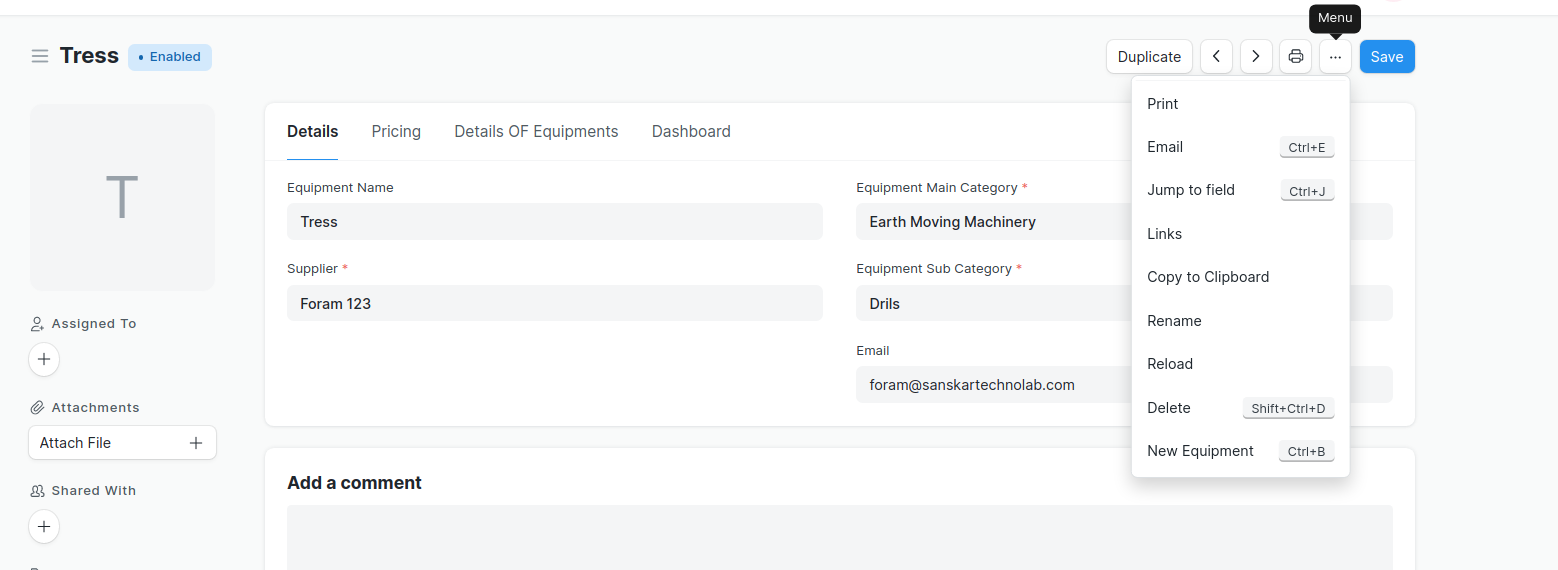The image size is (1558, 570).
Task: Open the Supplier field showing Foram 123
Action: pos(555,303)
